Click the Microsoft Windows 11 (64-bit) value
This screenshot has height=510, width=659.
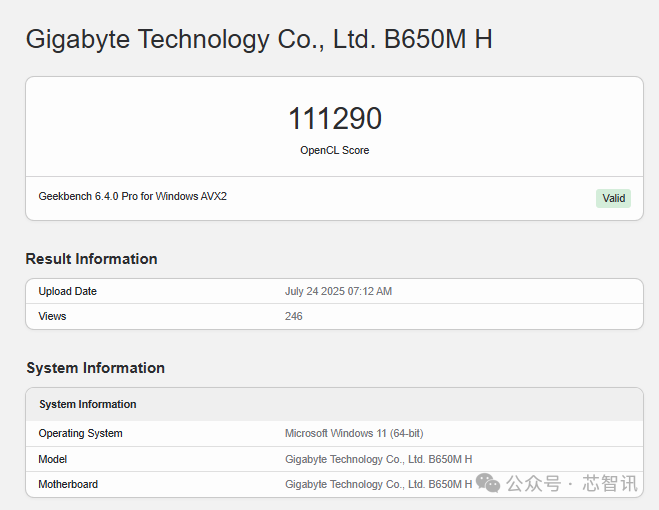[x=354, y=433]
